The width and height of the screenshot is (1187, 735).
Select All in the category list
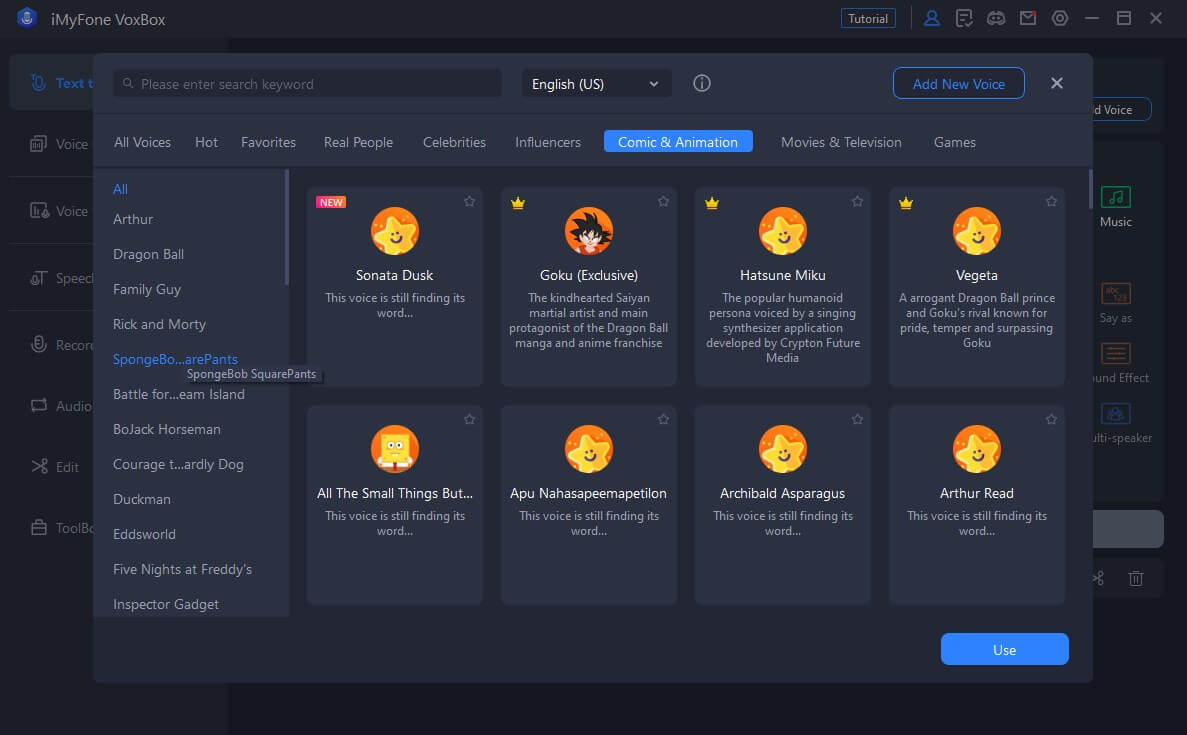tap(120, 189)
